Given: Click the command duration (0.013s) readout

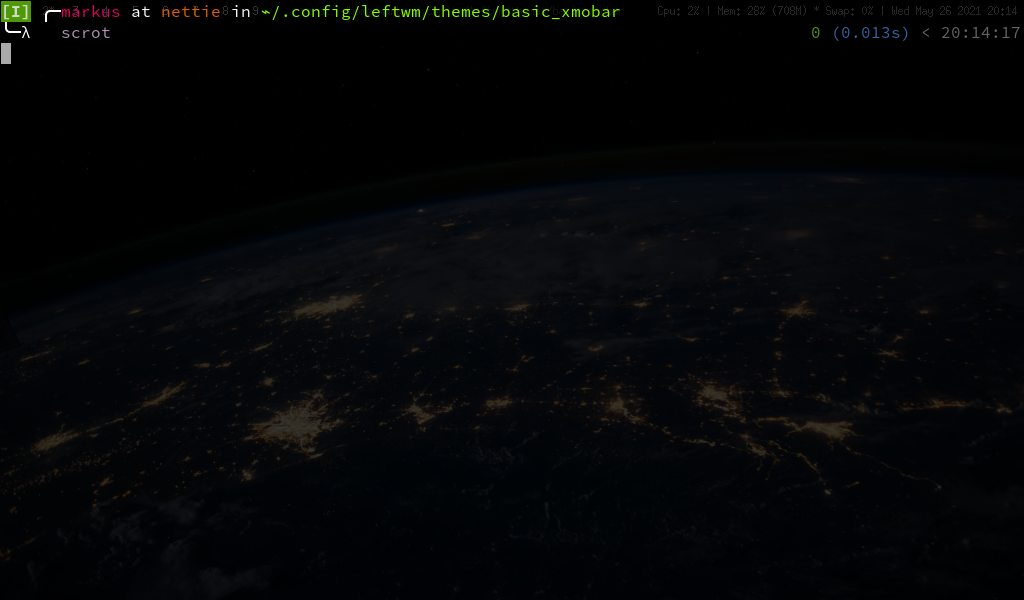Looking at the screenshot, I should coord(870,31).
